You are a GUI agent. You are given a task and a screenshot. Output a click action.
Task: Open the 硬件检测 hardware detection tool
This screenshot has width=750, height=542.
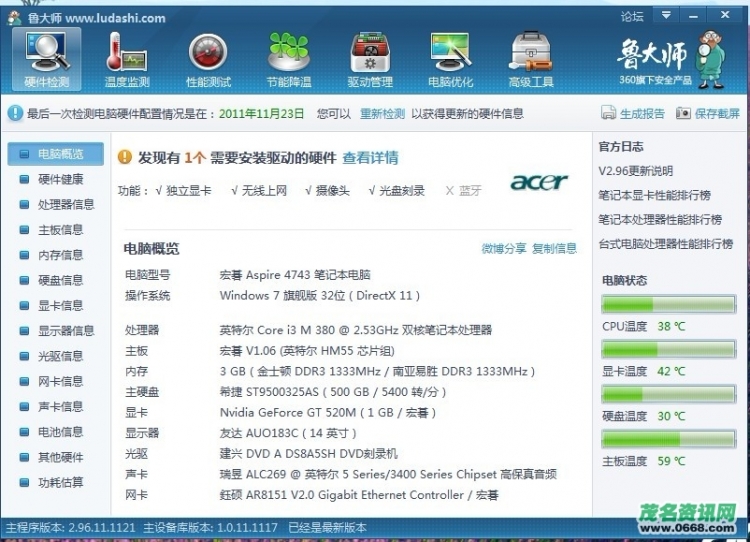click(47, 59)
